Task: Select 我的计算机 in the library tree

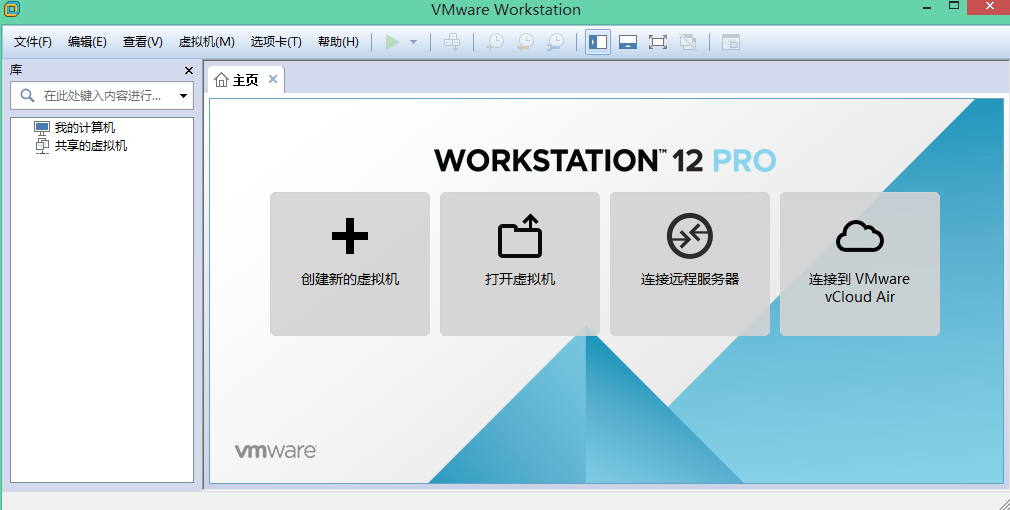Action: point(84,128)
